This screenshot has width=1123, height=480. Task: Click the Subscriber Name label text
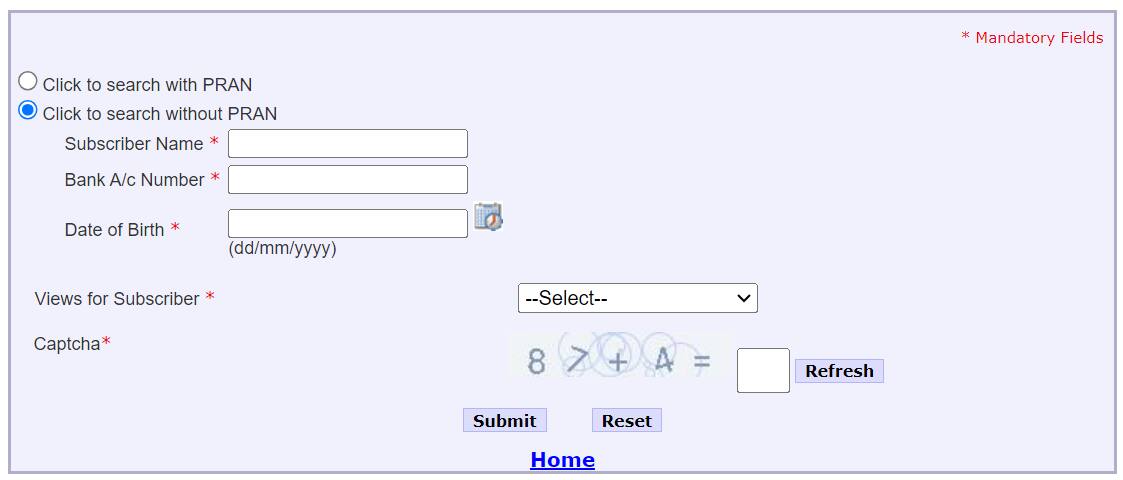tap(134, 144)
